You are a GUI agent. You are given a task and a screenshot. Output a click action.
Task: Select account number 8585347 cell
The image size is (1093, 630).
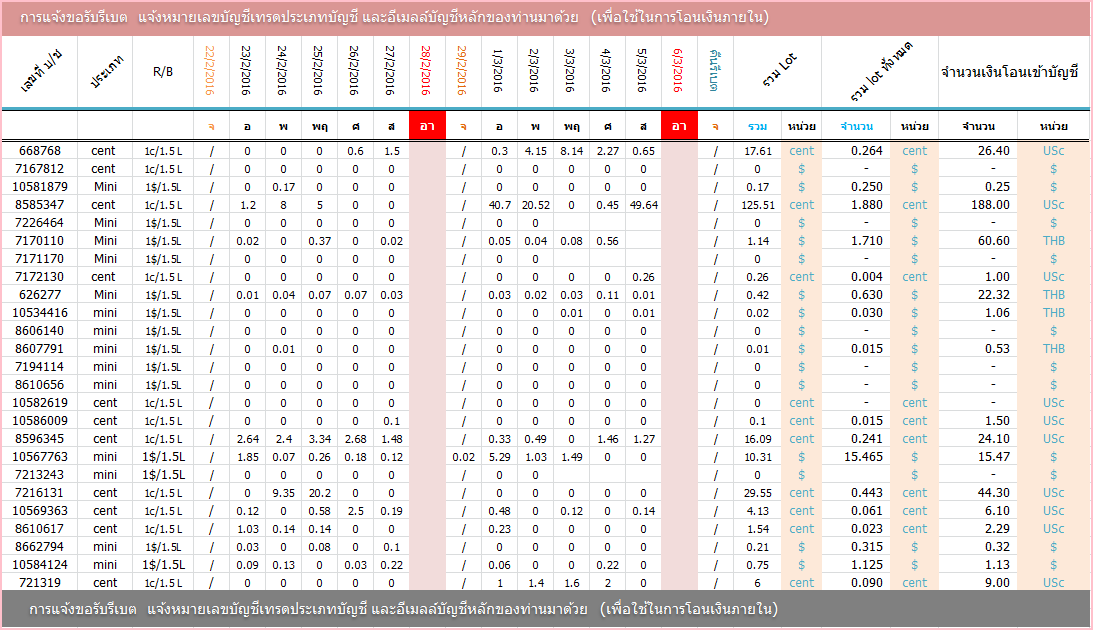pos(40,205)
